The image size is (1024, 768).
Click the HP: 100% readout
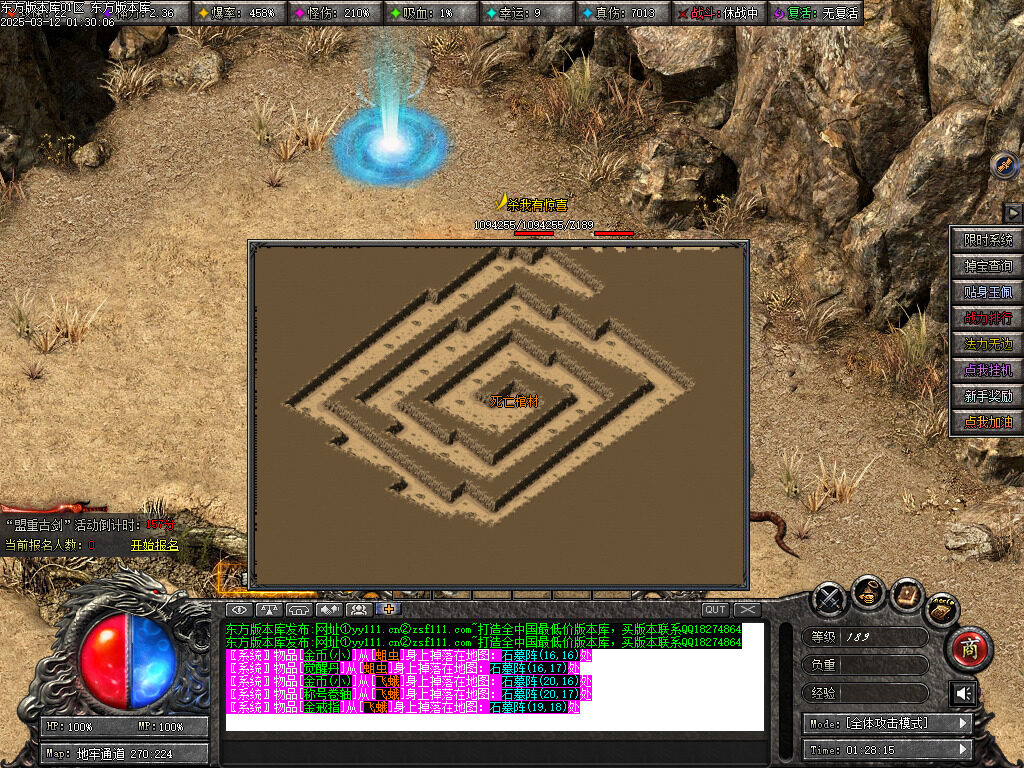click(70, 726)
